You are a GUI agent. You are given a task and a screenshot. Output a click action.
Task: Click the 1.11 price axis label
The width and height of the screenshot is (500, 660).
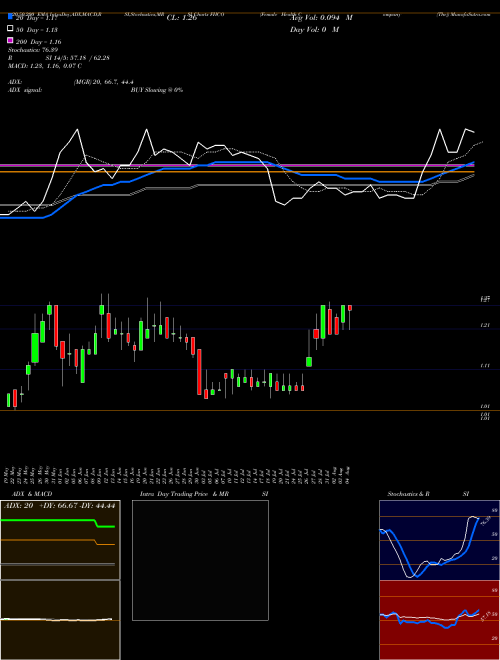point(485,366)
